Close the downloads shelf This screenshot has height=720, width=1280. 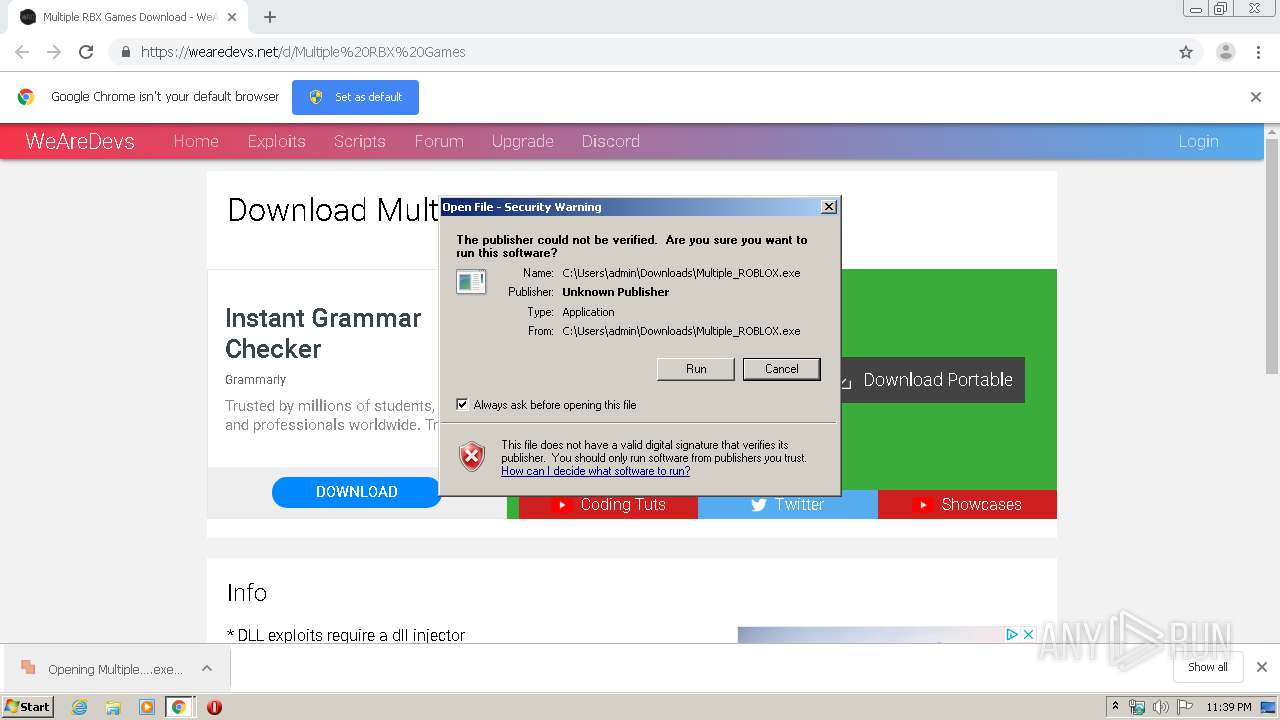pos(1261,667)
